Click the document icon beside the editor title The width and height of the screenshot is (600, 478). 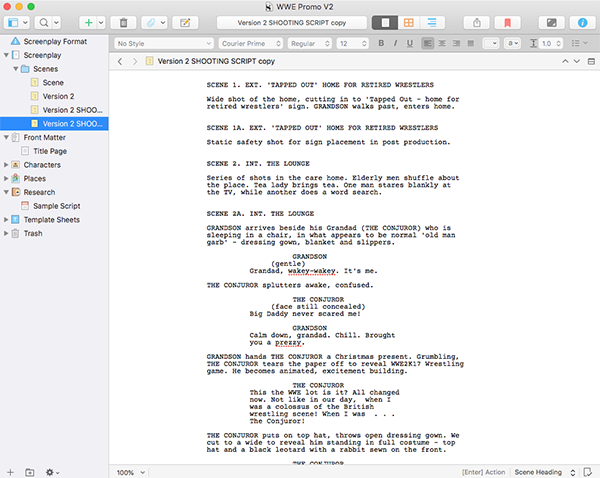[150, 61]
